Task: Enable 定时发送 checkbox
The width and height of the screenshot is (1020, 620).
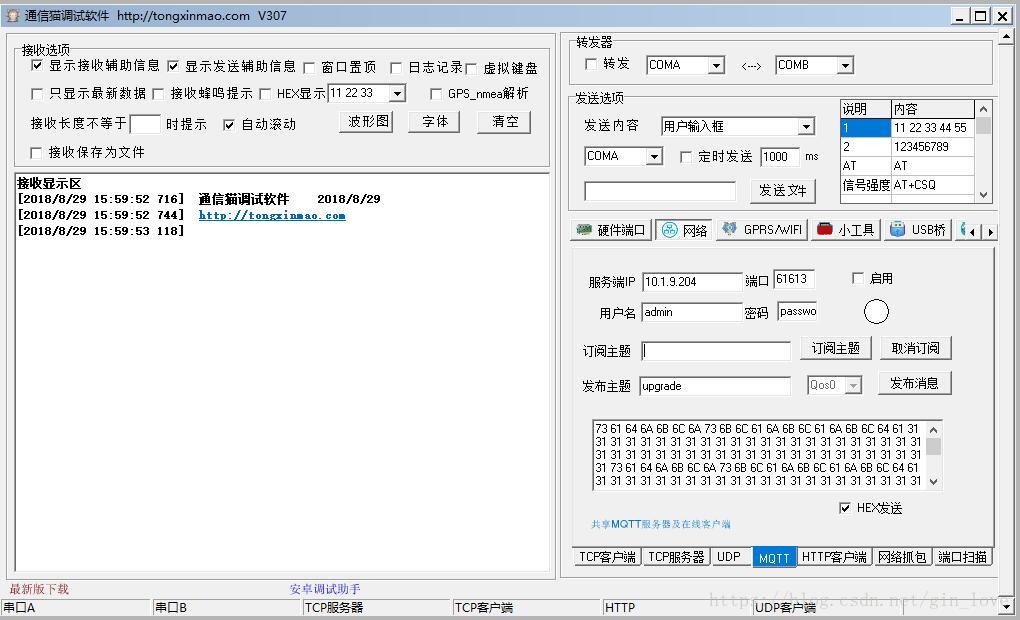Action: [x=686, y=156]
